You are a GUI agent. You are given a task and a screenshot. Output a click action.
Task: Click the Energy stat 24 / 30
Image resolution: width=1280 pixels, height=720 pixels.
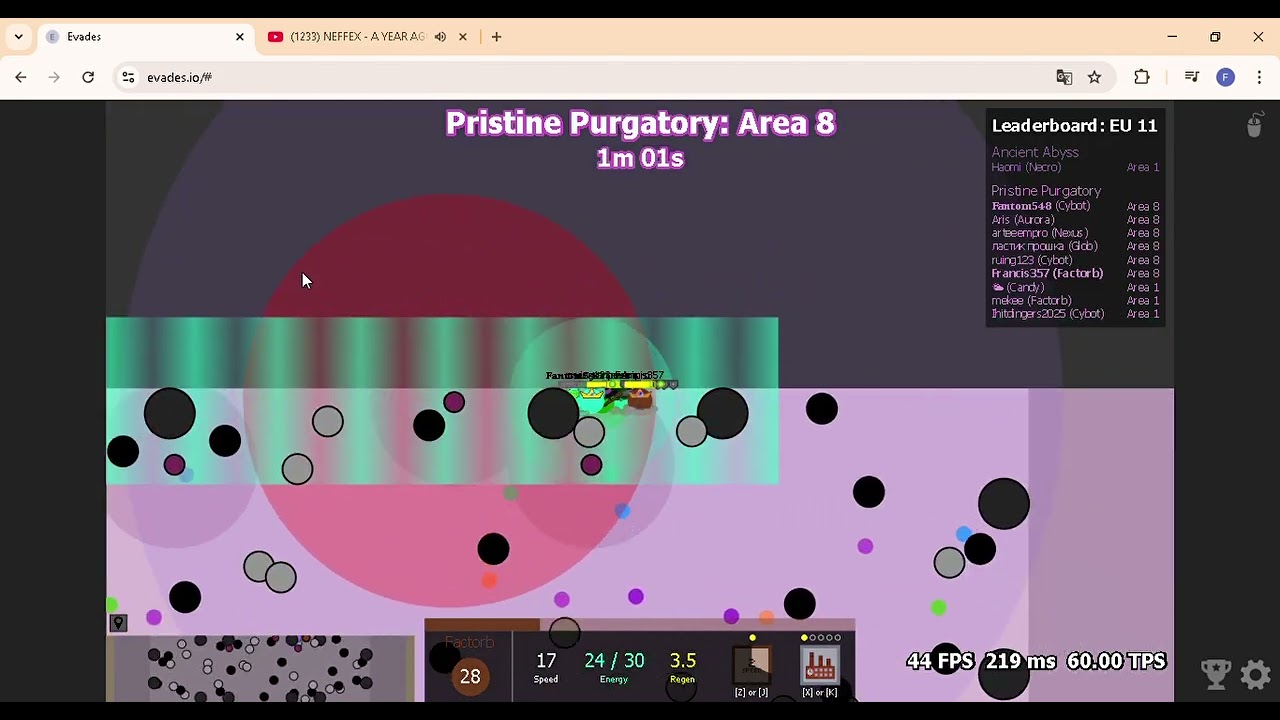coord(614,661)
